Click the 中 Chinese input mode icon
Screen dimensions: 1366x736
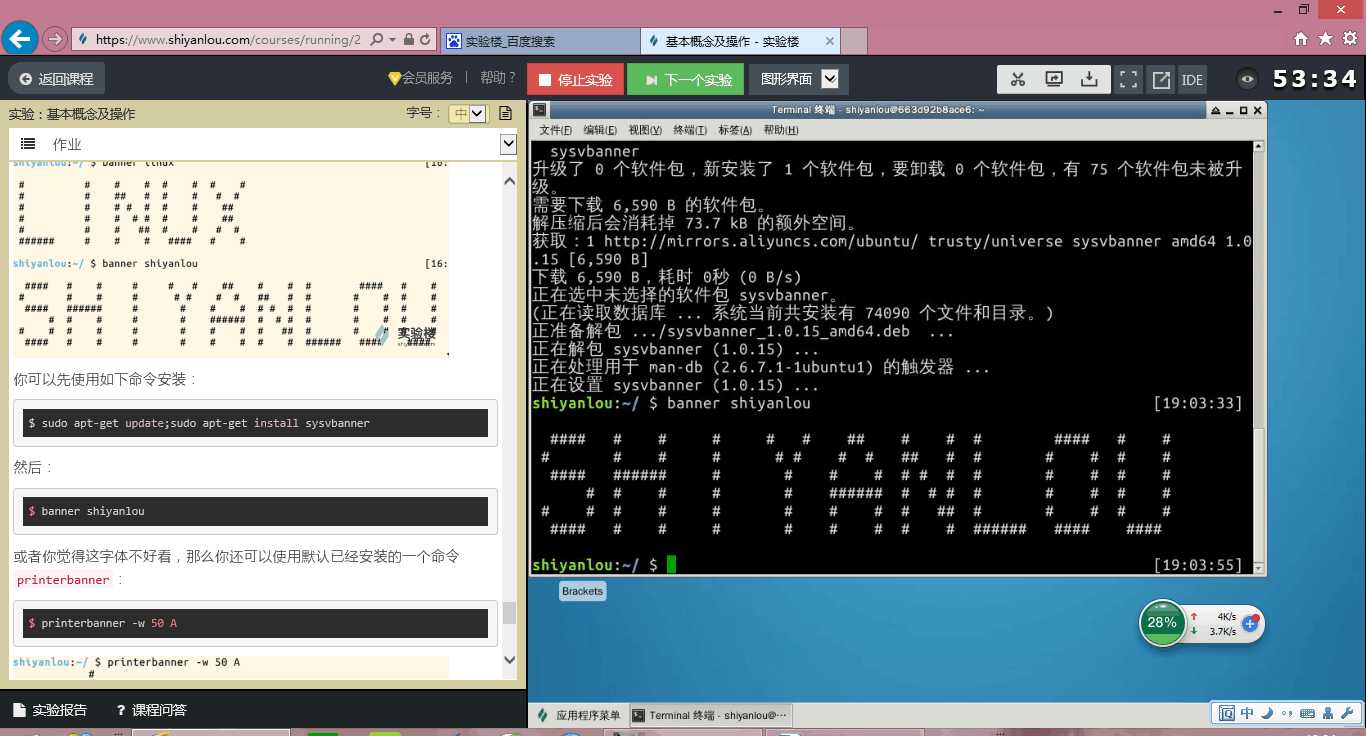1247,713
